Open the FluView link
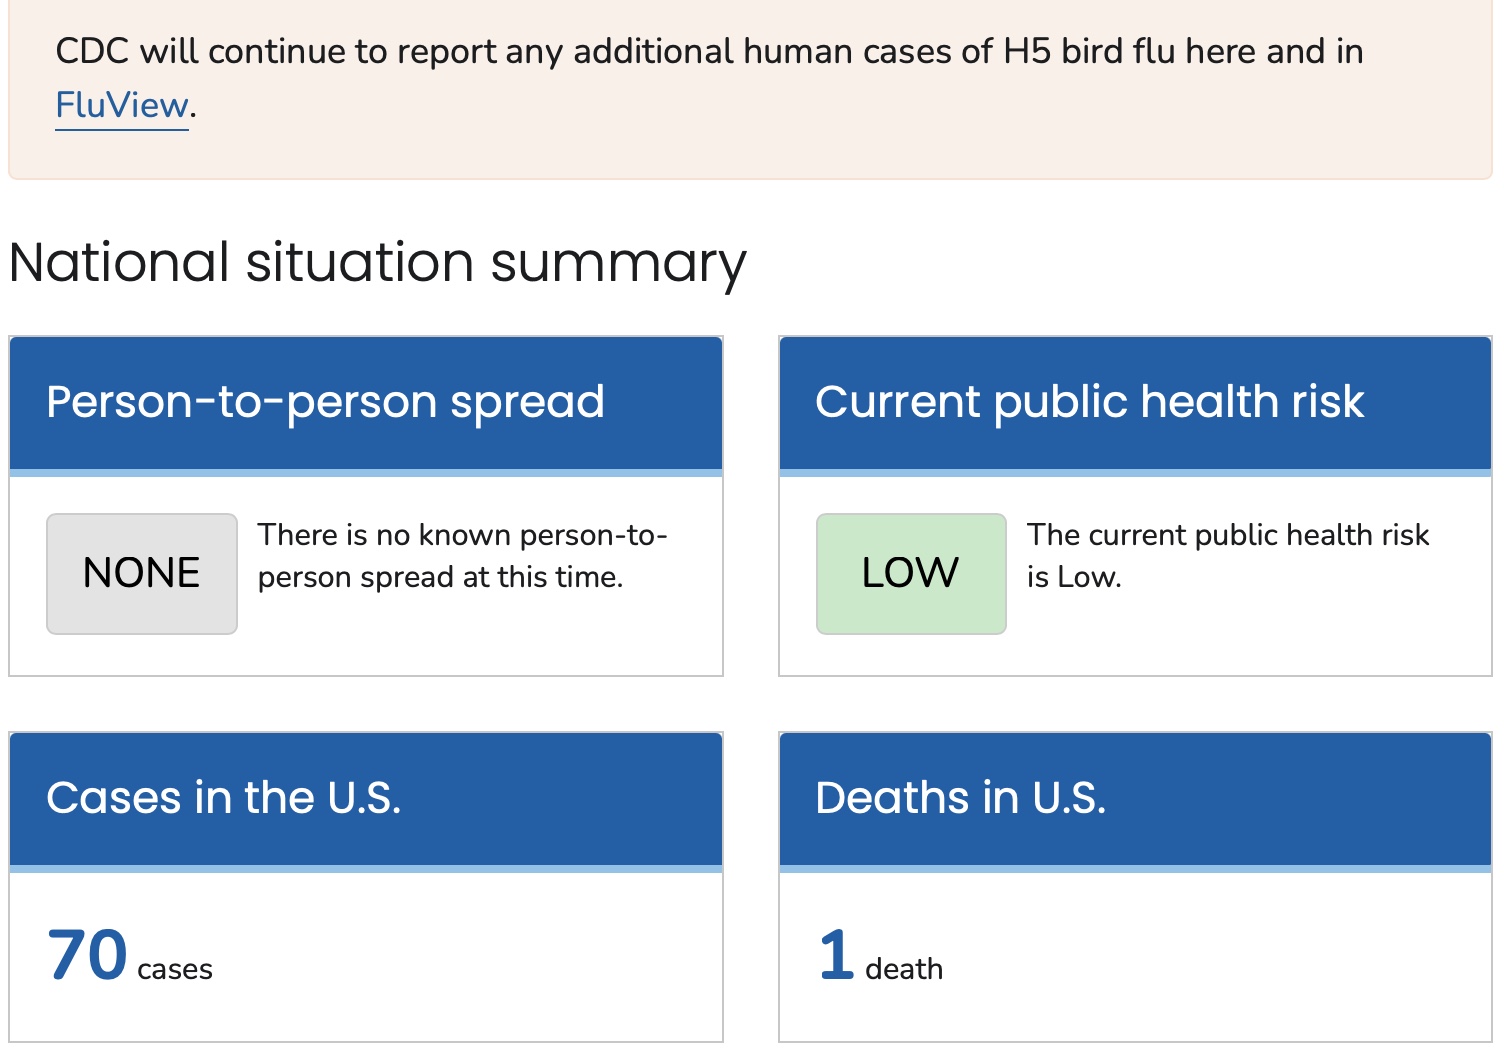1504x1048 pixels. (x=121, y=105)
